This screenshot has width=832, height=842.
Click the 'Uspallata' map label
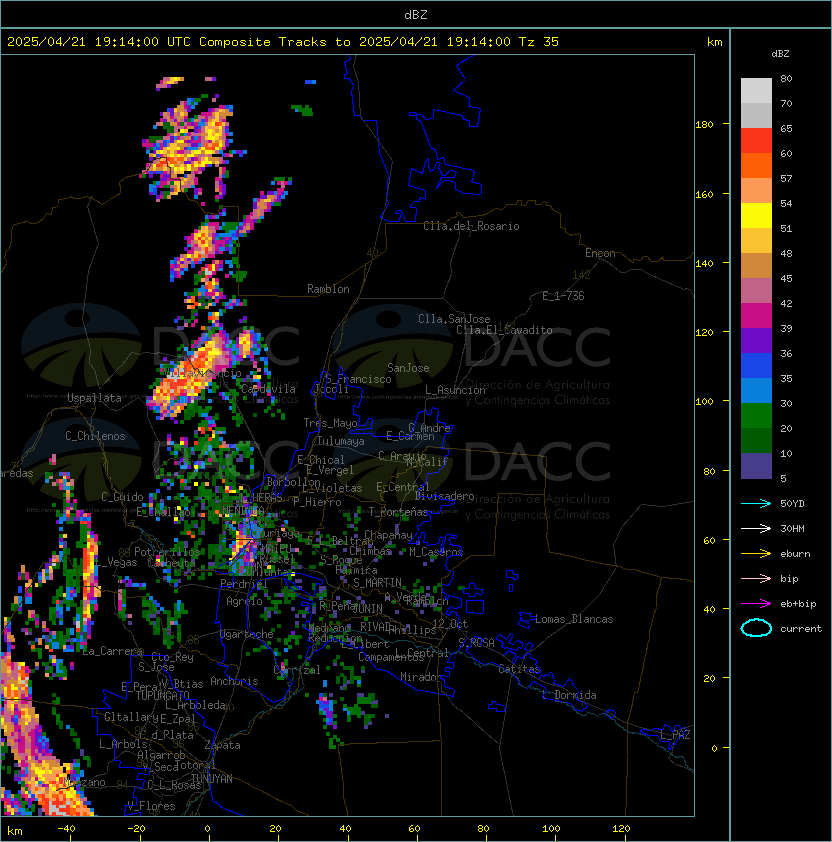tap(94, 398)
